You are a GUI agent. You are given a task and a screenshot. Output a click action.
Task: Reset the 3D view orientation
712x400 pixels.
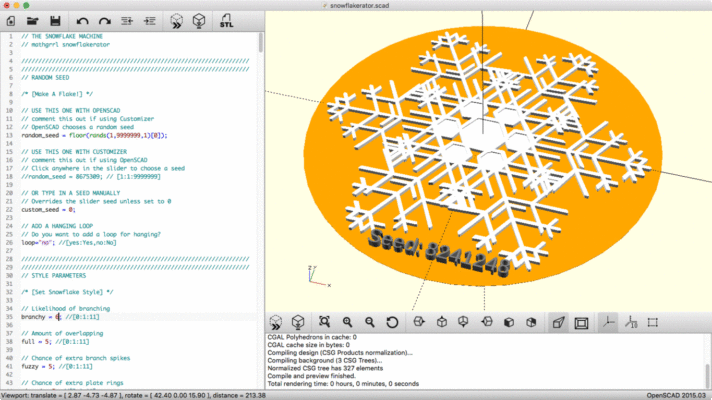[392, 322]
